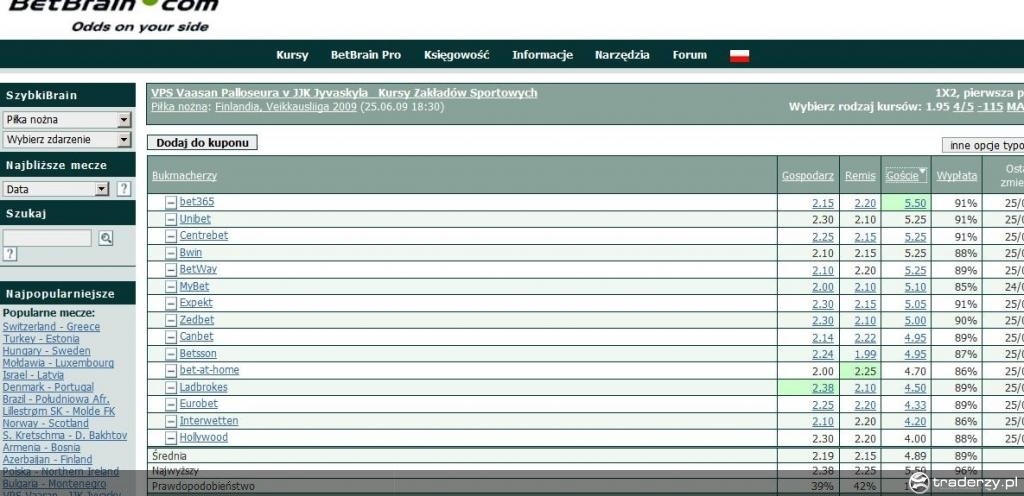Open the Lillestrøm SK - Molde FK match
Image resolution: width=1024 pixels, height=496 pixels.
59,411
